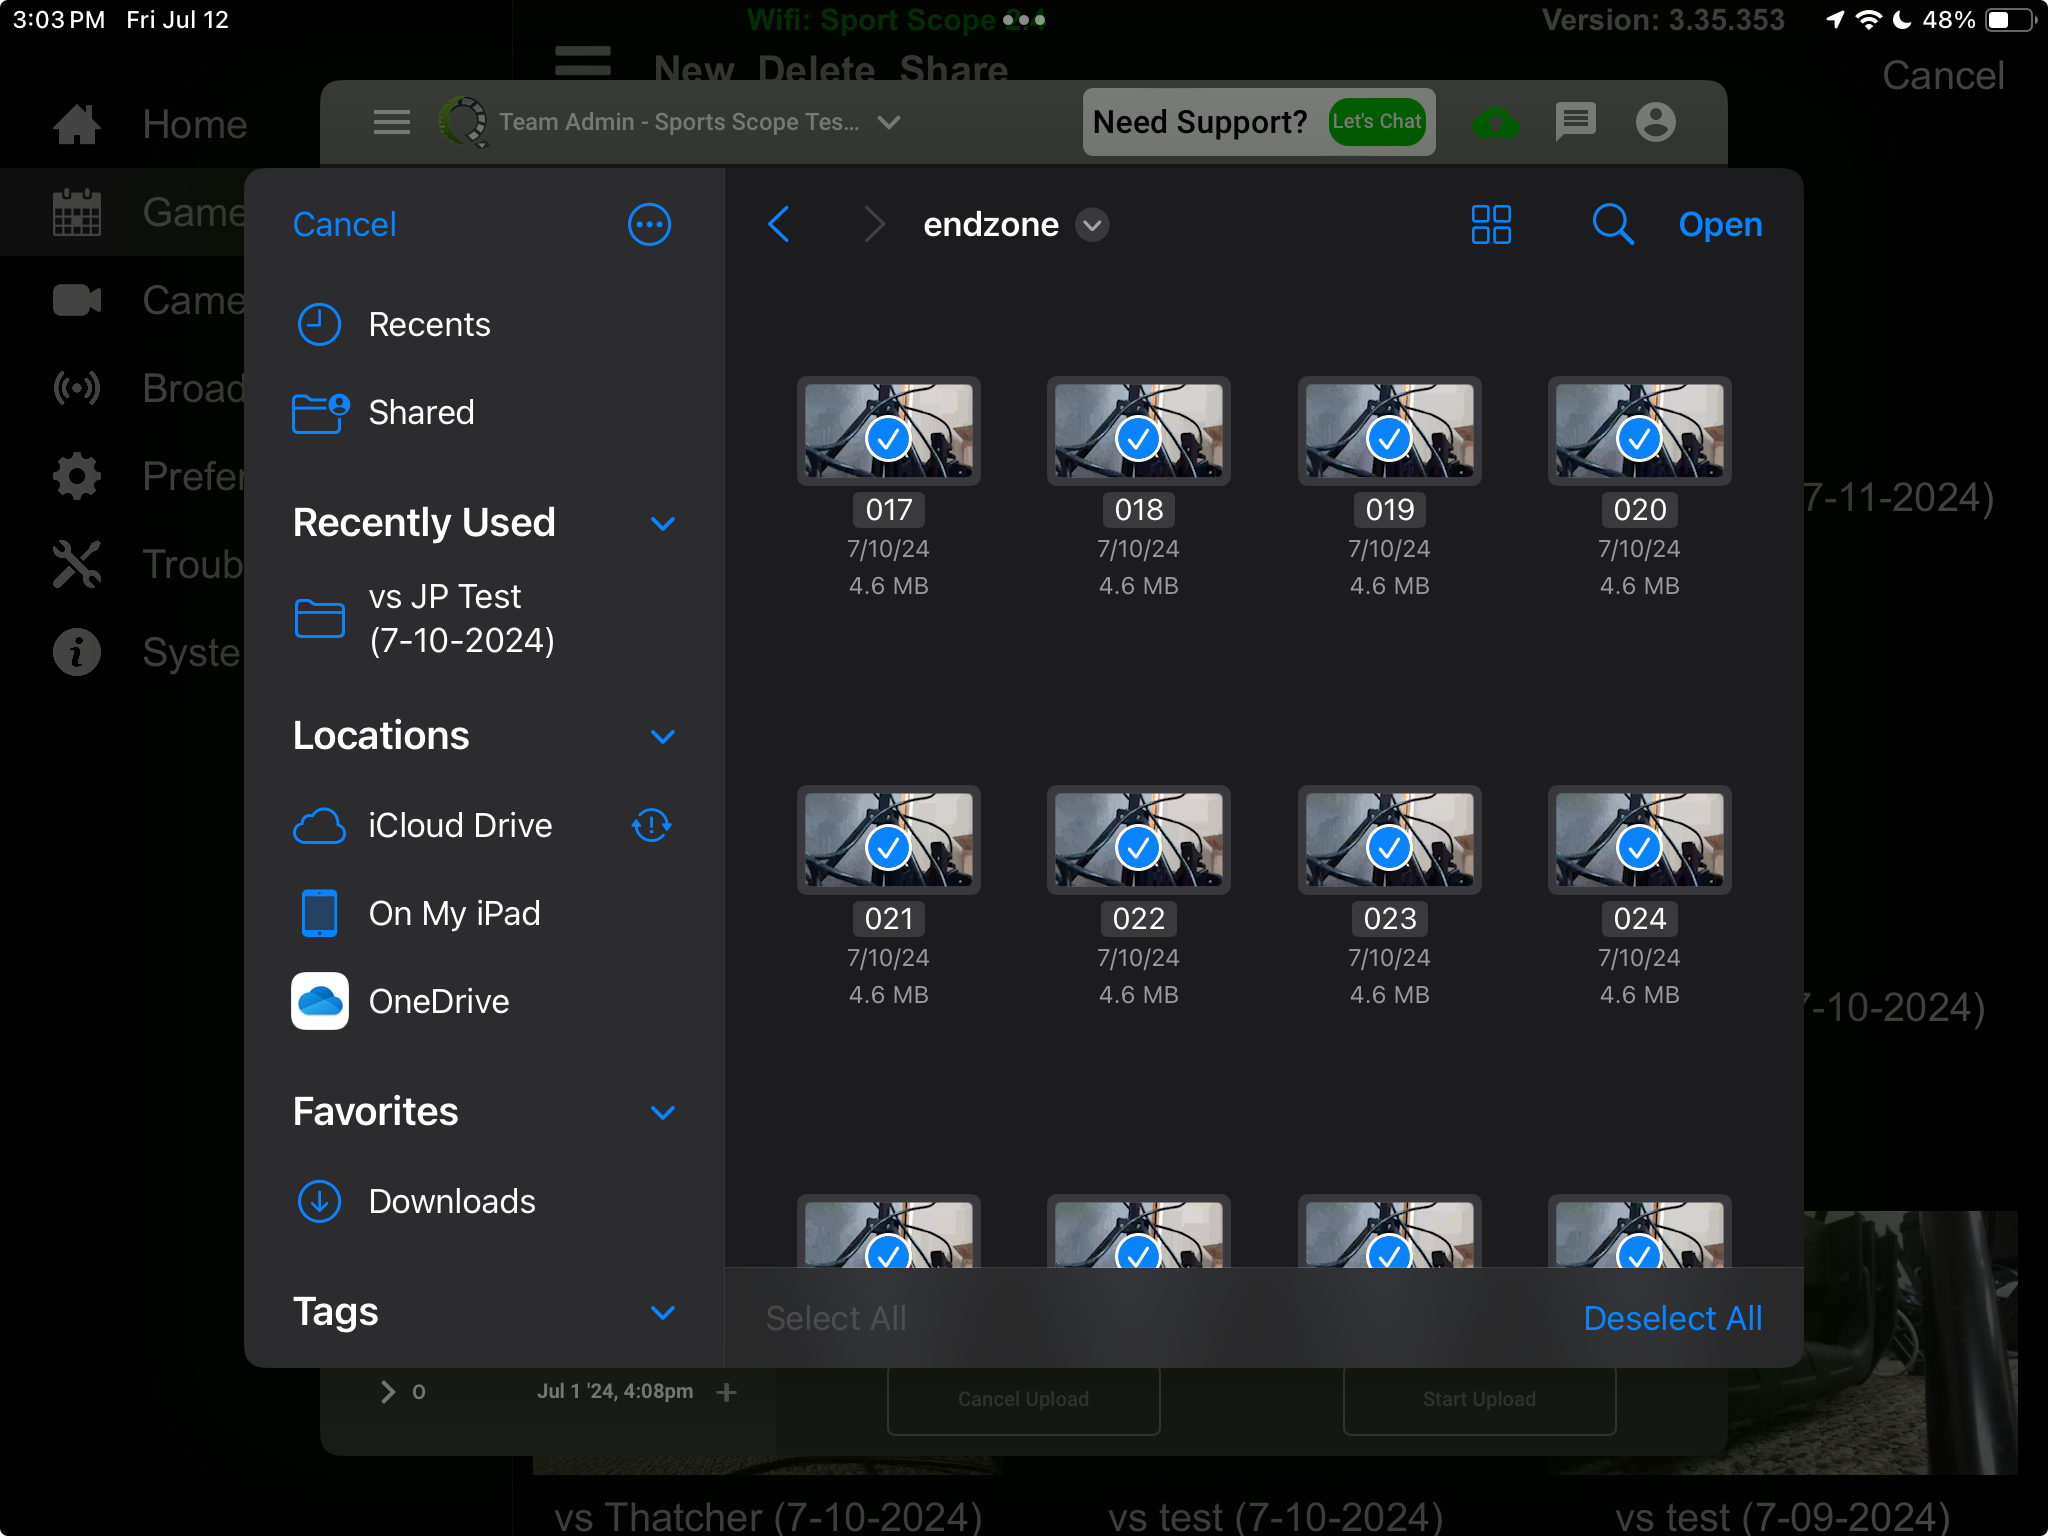Click the Let's Chat support button
Screen dimensions: 2048x1536
tap(1376, 122)
